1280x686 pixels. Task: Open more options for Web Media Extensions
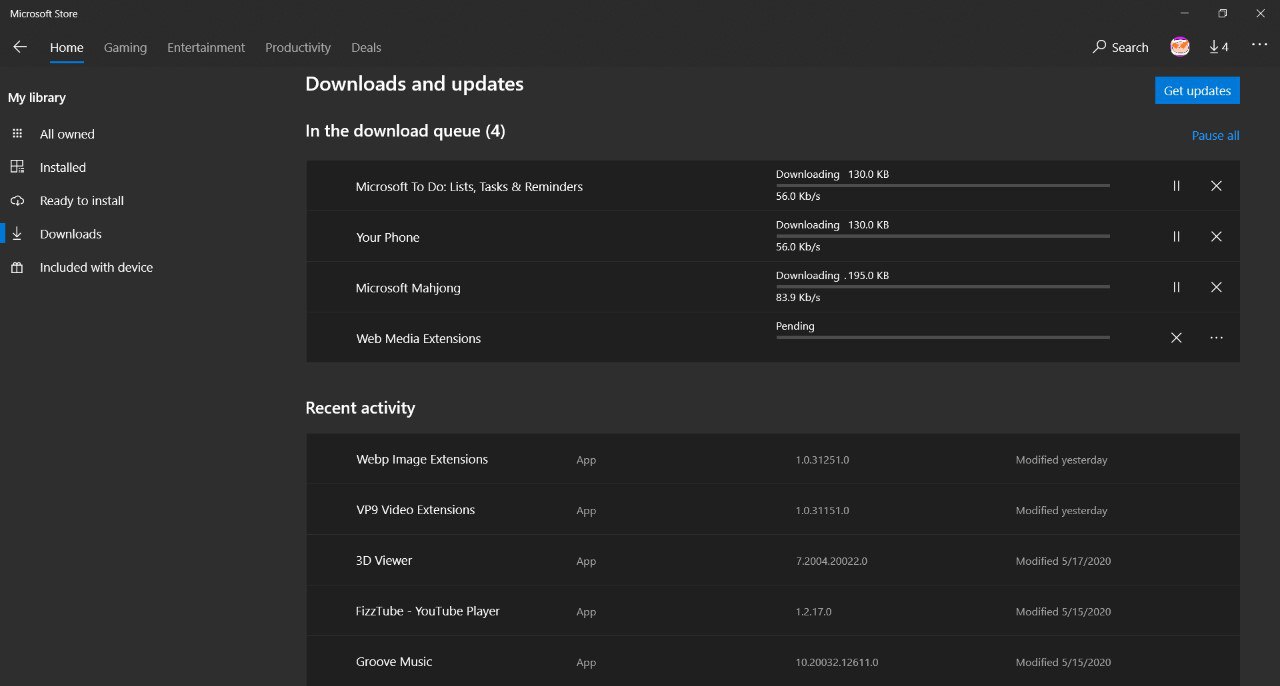1216,338
